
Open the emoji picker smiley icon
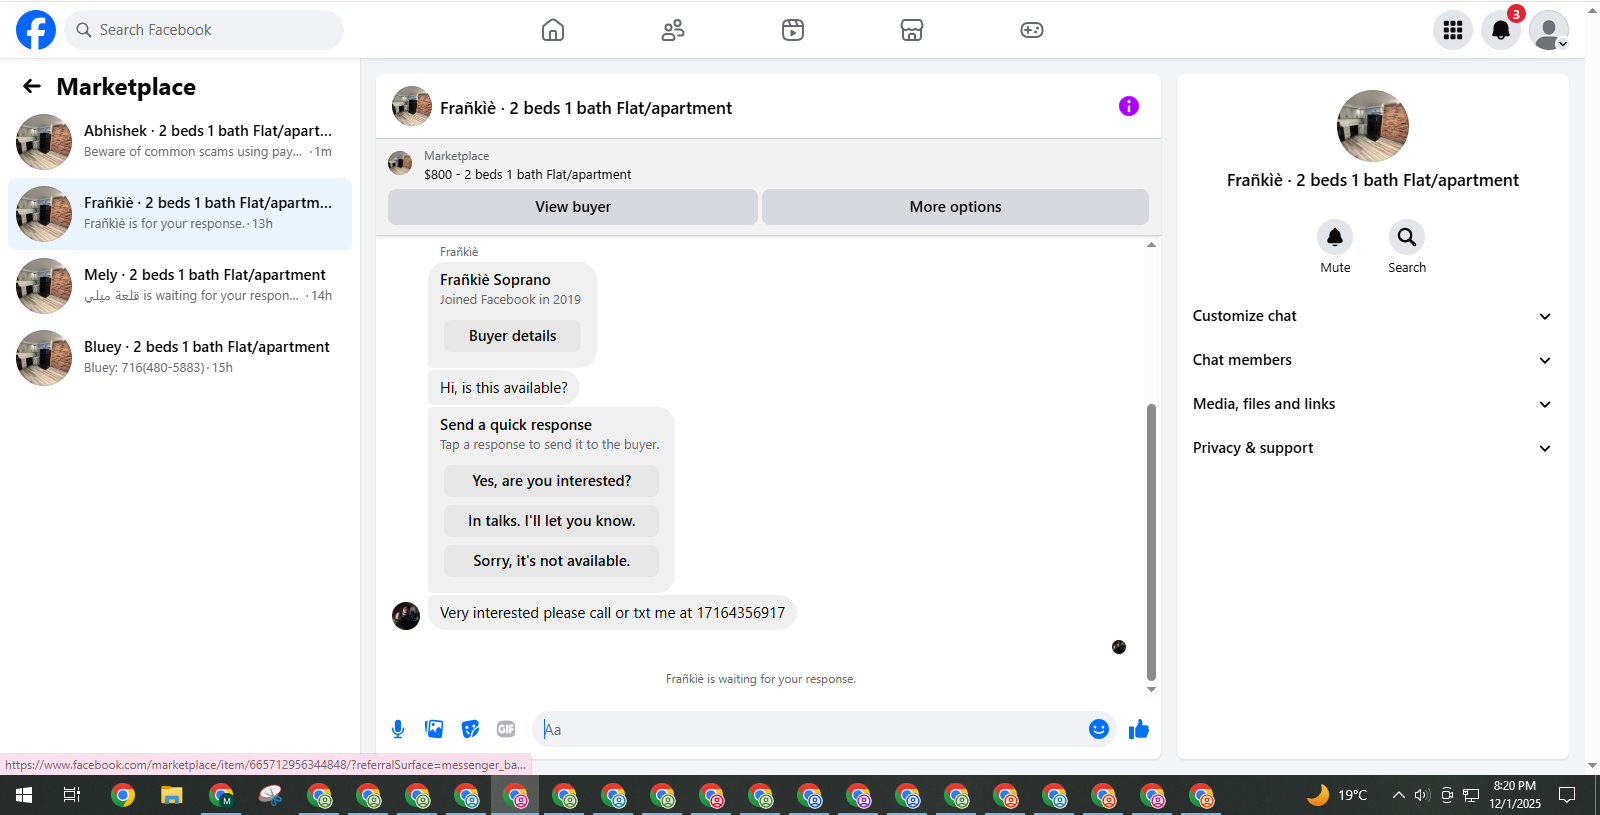(x=1099, y=729)
